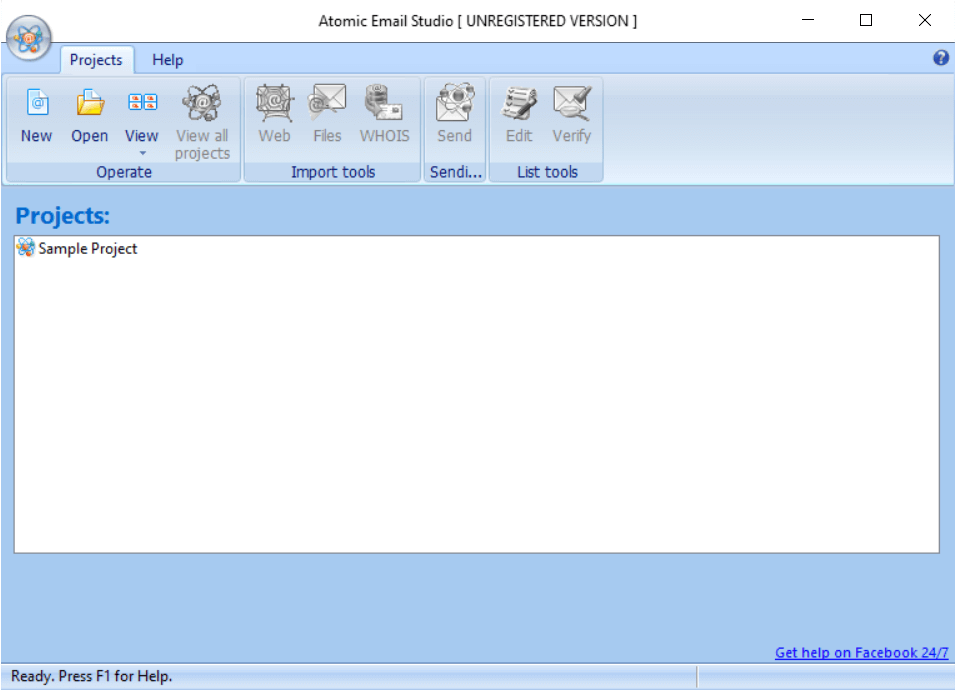Maximize the Atomic Email Studio window
Image resolution: width=956 pixels, height=691 pixels.
tap(866, 20)
